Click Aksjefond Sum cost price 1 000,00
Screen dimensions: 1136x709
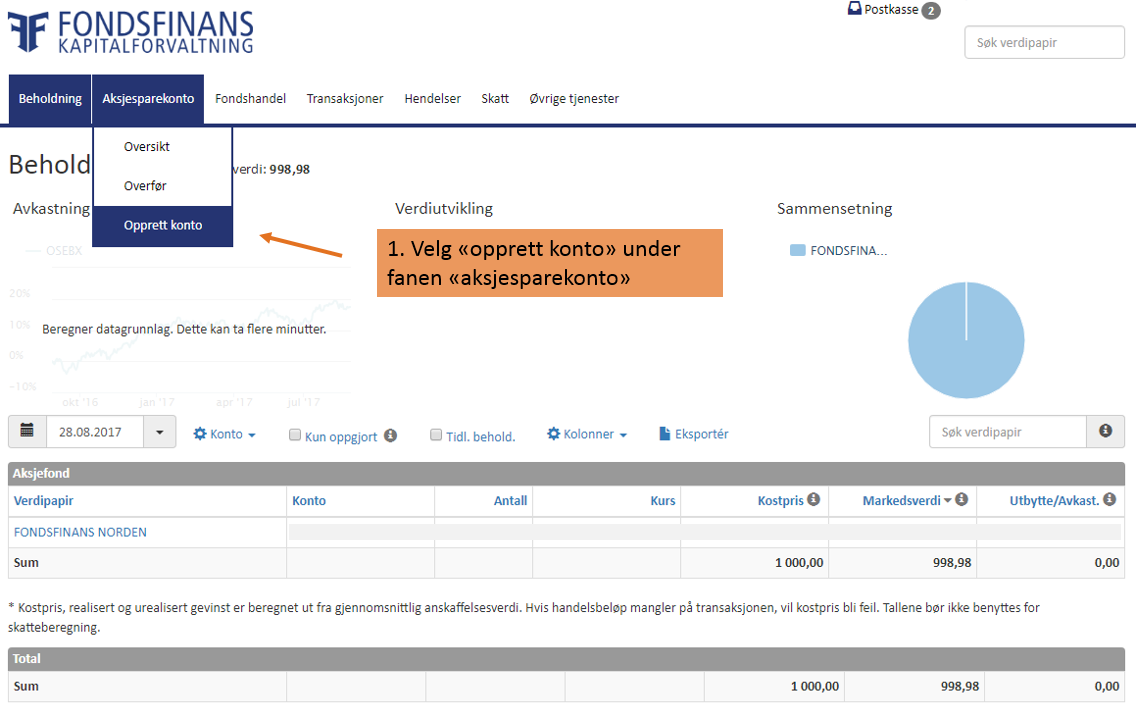click(x=799, y=563)
